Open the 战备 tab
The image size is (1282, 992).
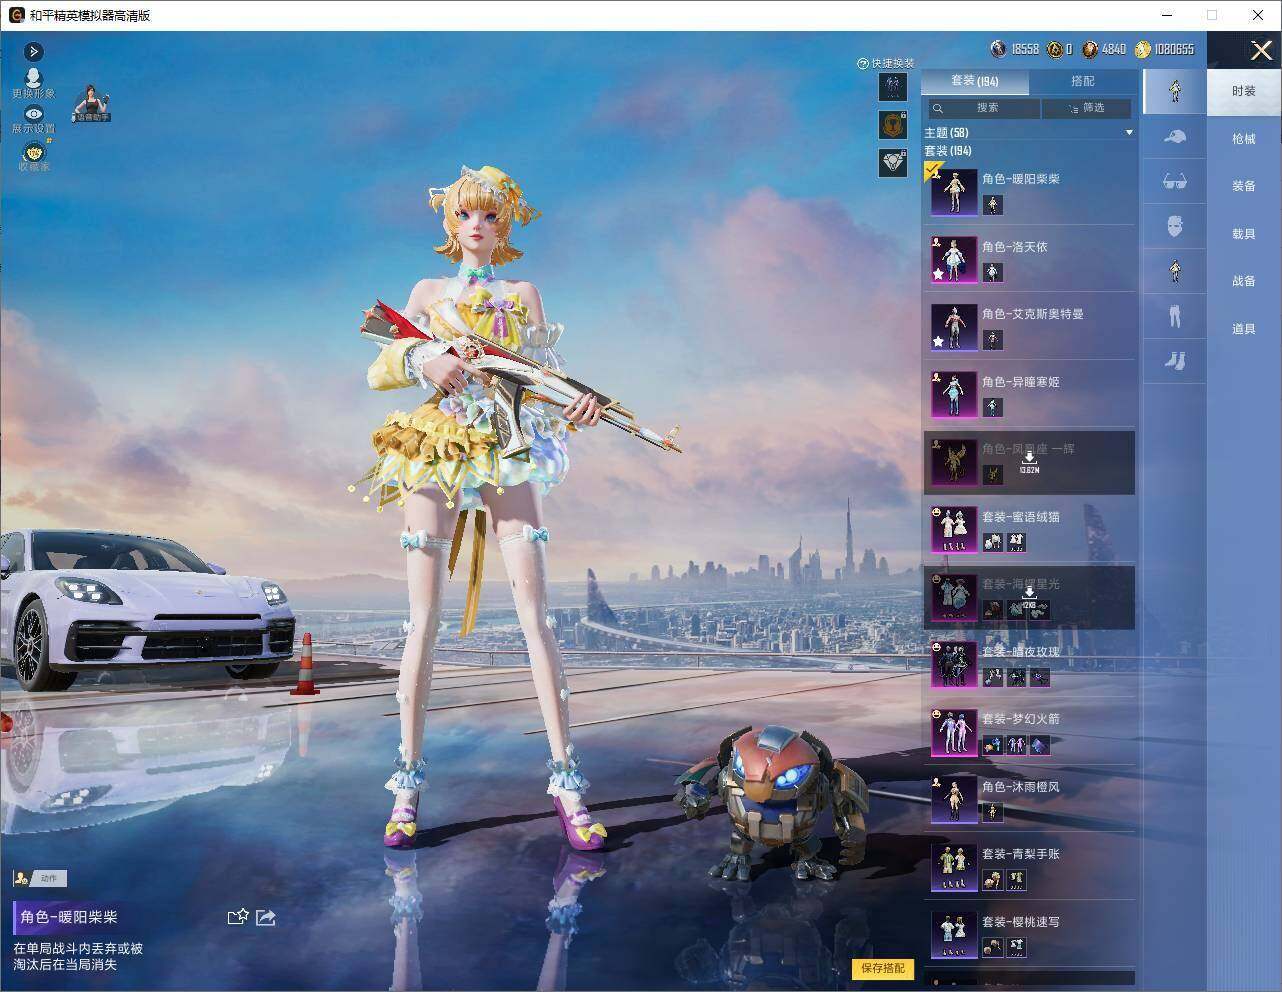(x=1243, y=281)
